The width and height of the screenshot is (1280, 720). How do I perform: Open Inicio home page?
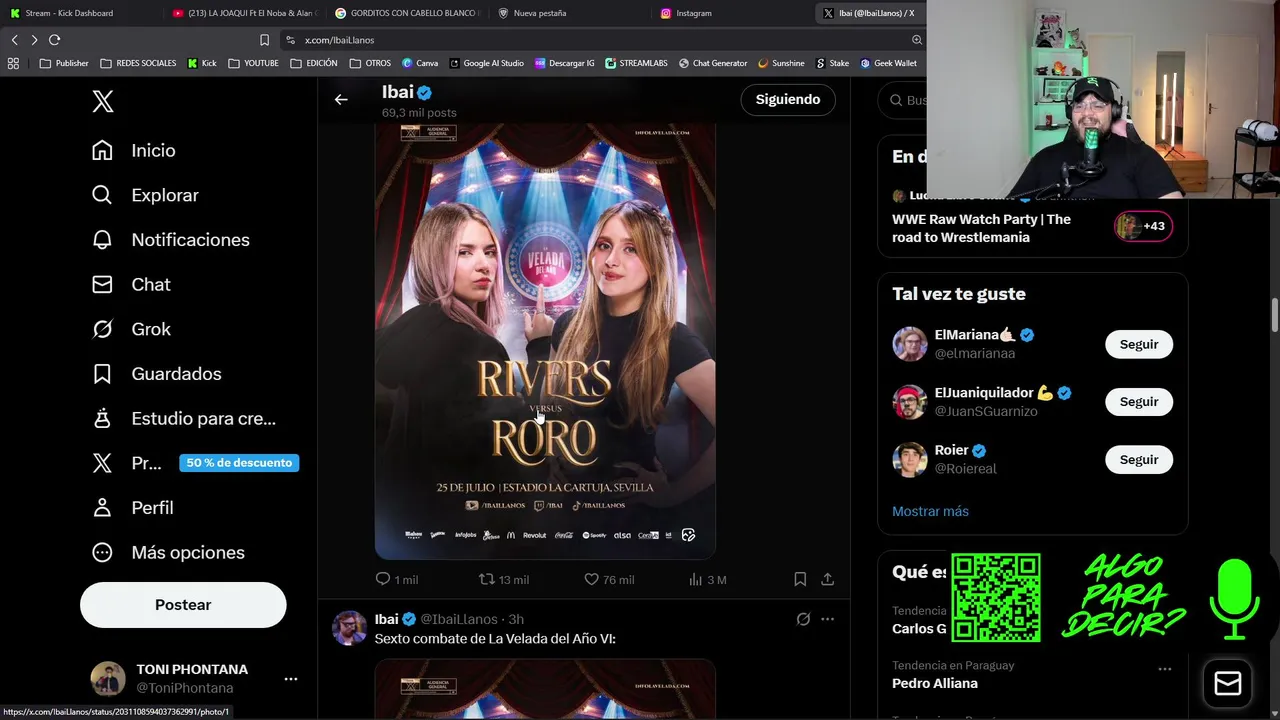pos(133,150)
